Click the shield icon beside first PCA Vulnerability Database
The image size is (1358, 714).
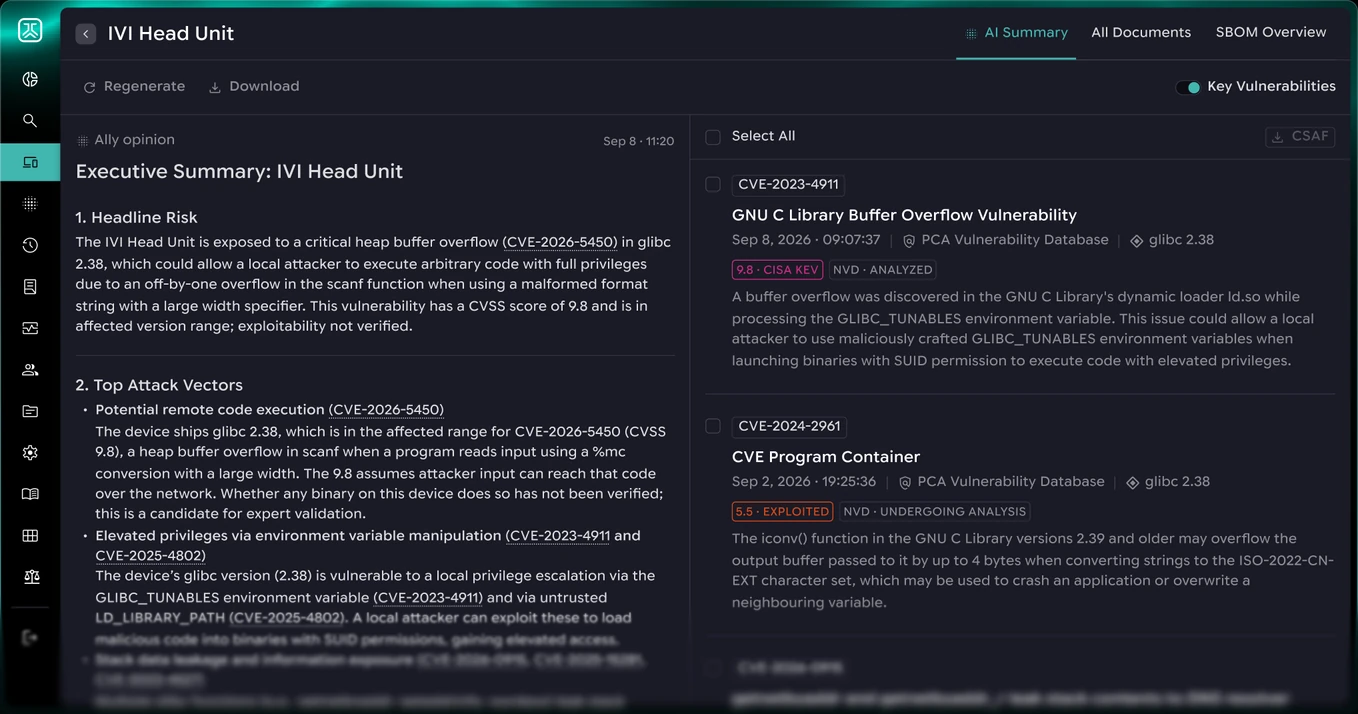tap(909, 241)
